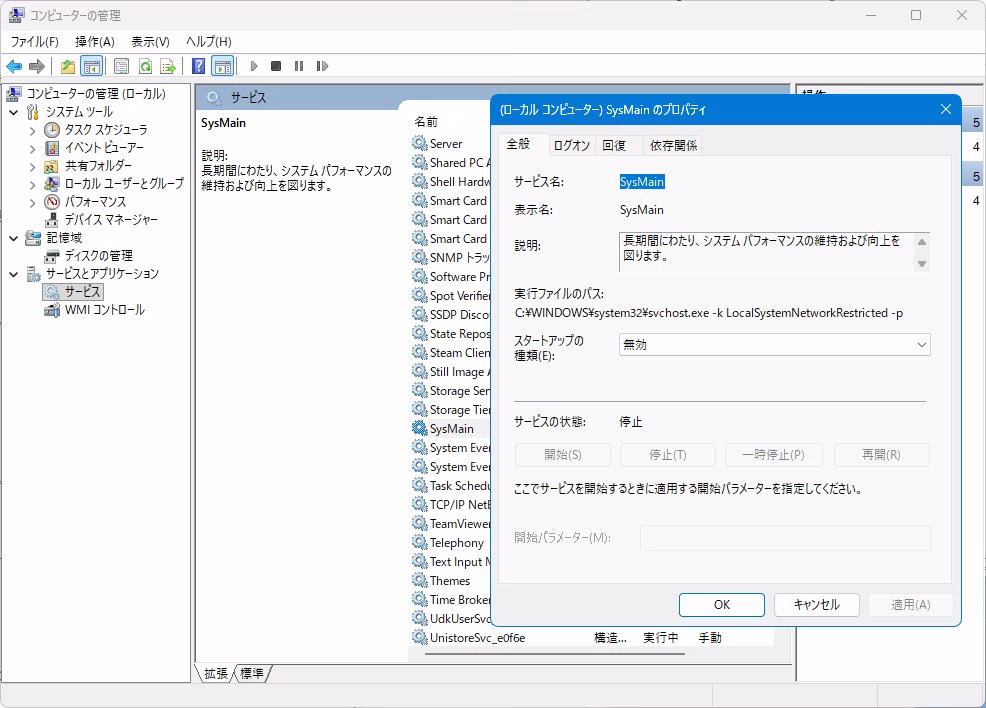Expand the イベント ビューアー tree node

33,148
